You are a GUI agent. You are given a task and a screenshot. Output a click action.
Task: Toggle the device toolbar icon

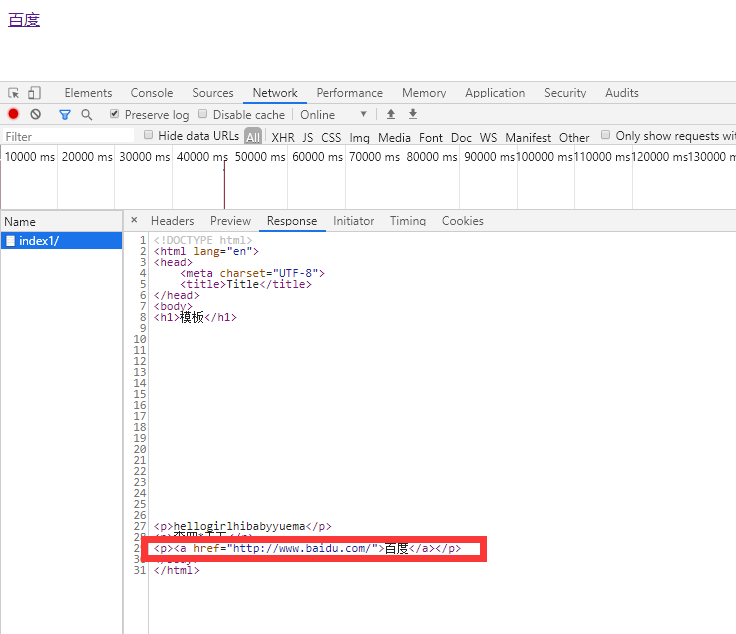point(34,93)
